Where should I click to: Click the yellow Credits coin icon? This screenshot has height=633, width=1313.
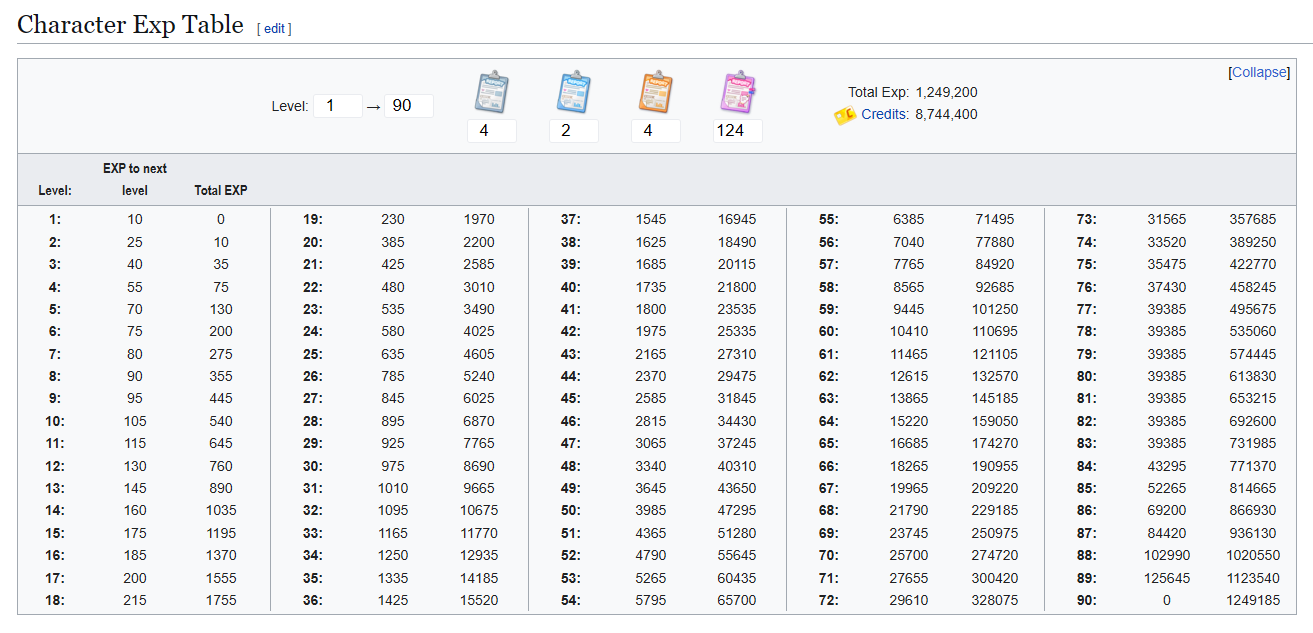click(x=845, y=115)
